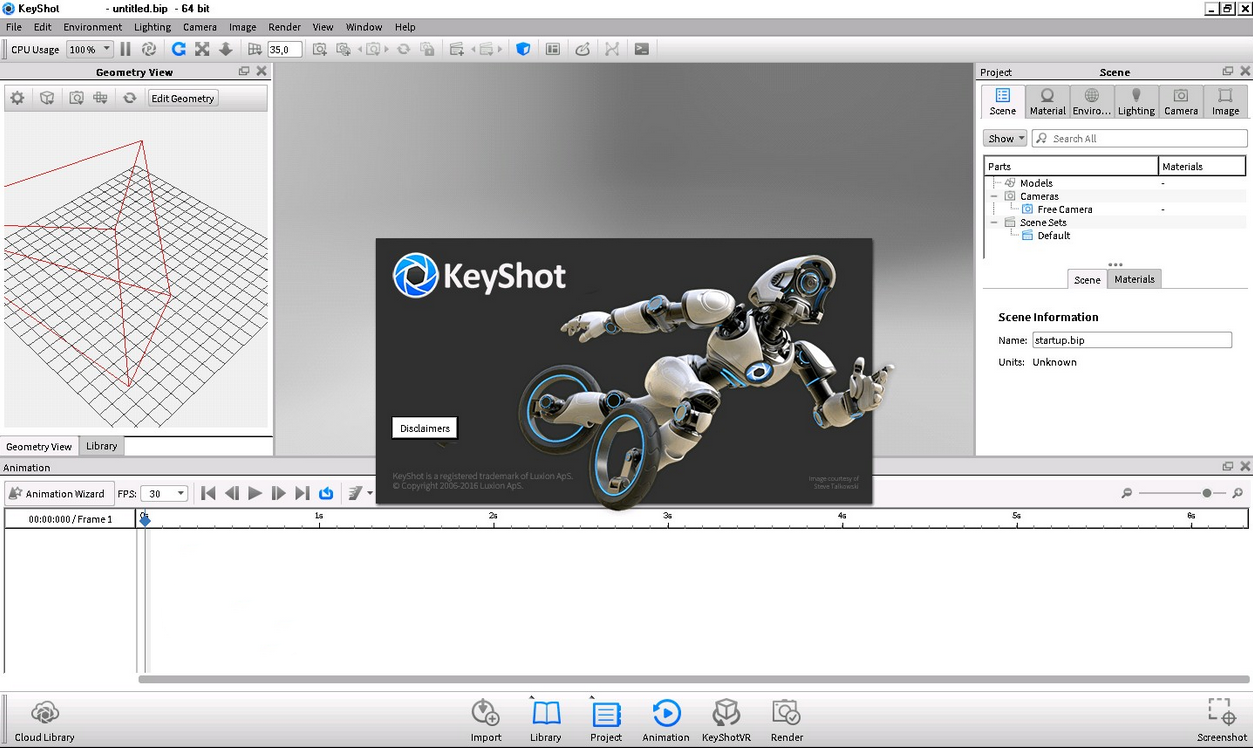1253x748 pixels.
Task: Click the gear icon in Geometry View
Action: tap(17, 98)
